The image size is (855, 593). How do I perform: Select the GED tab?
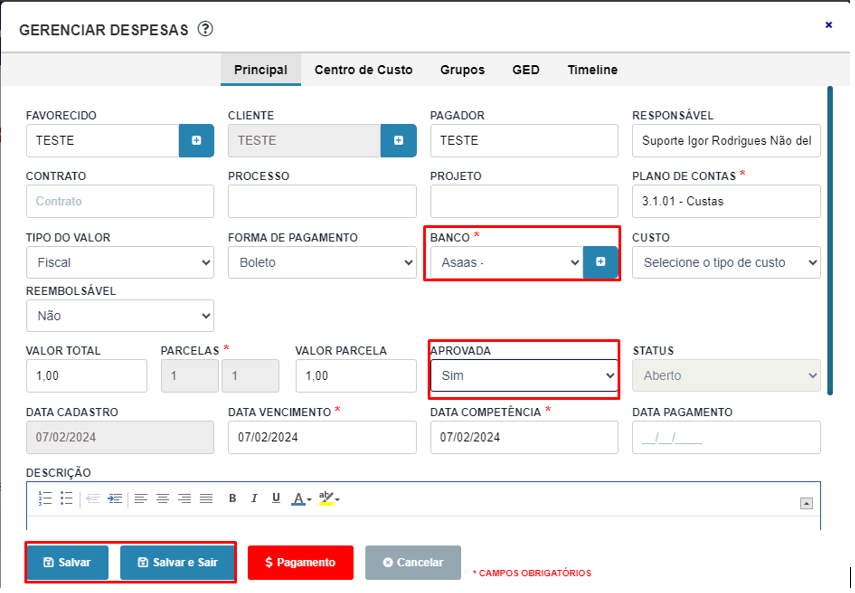(526, 70)
